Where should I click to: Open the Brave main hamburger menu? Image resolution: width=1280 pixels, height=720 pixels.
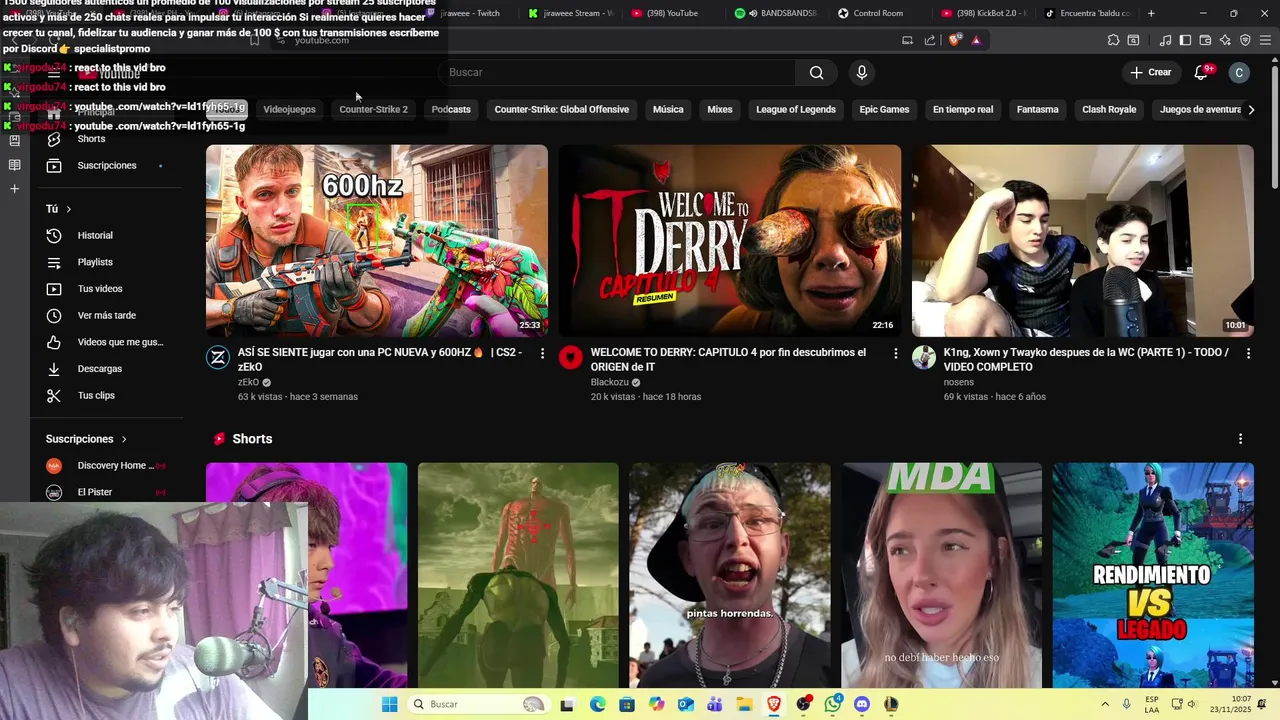coord(1266,40)
